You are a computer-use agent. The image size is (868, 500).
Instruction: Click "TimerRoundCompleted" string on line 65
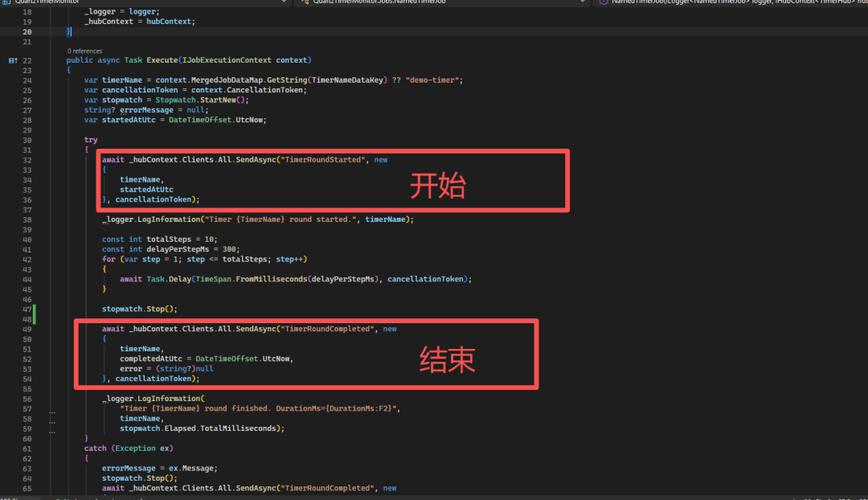pos(328,488)
